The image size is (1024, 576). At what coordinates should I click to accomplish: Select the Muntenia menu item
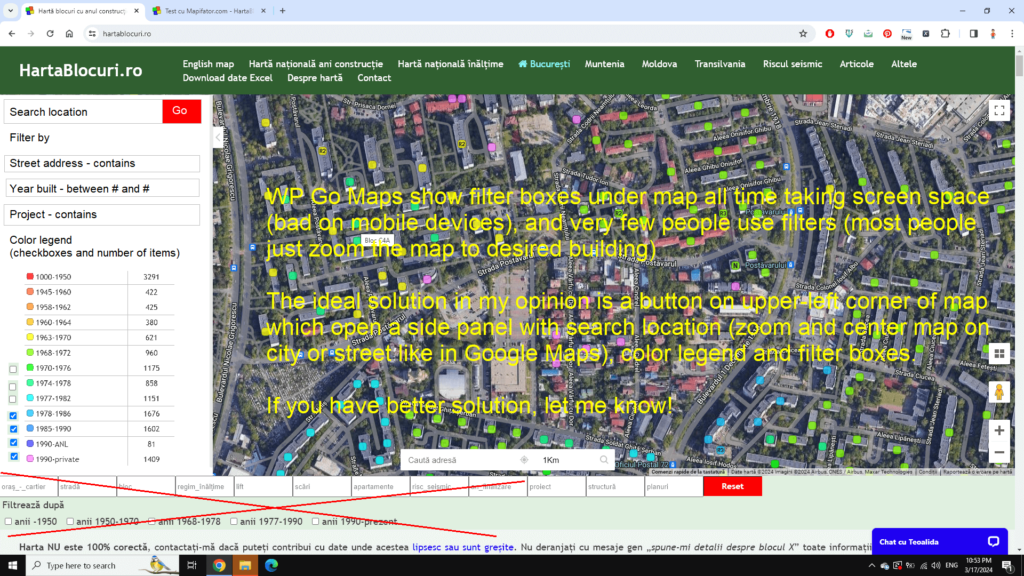tap(604, 63)
